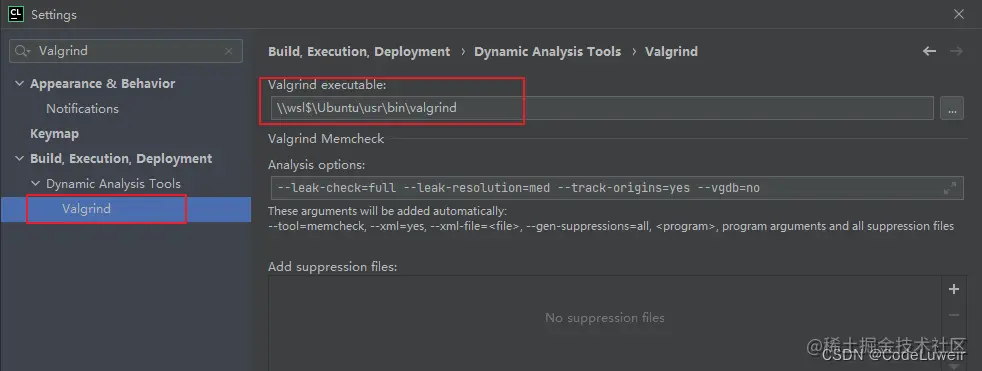Click Build, Execution, Deployment breadcrumb
The height and width of the screenshot is (371, 982).
[x=359, y=51]
